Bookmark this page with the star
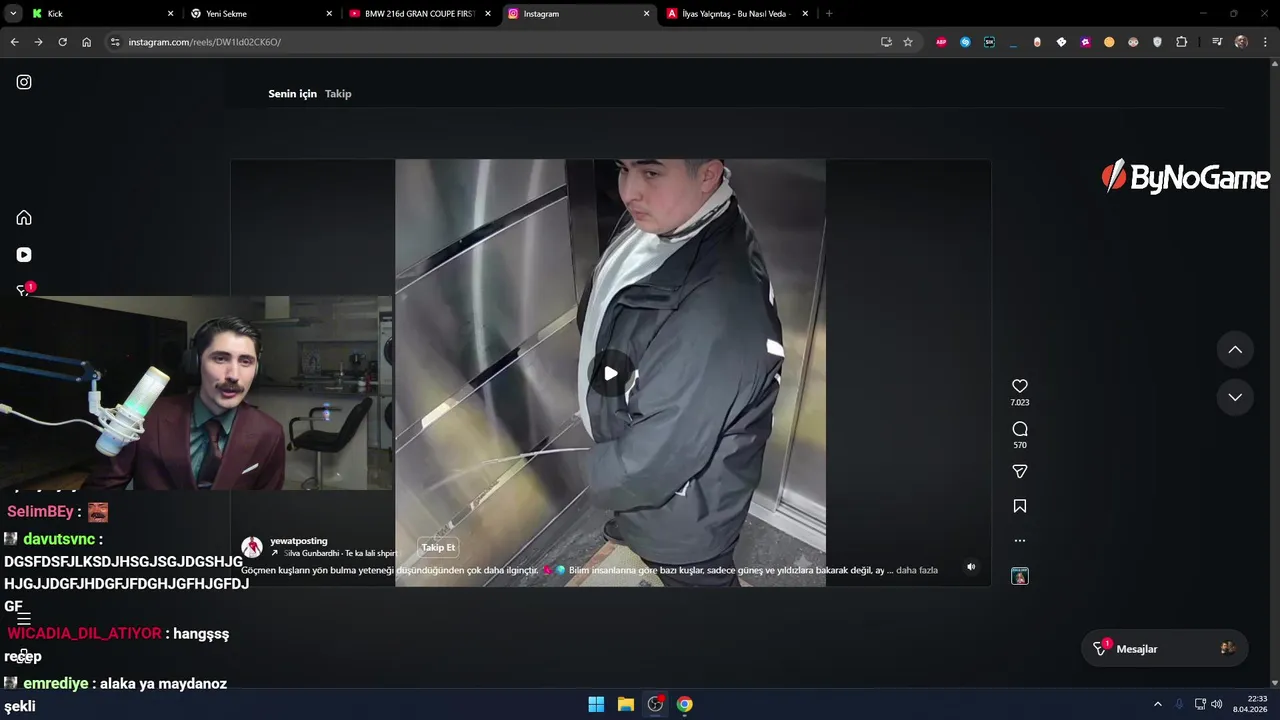 [908, 42]
